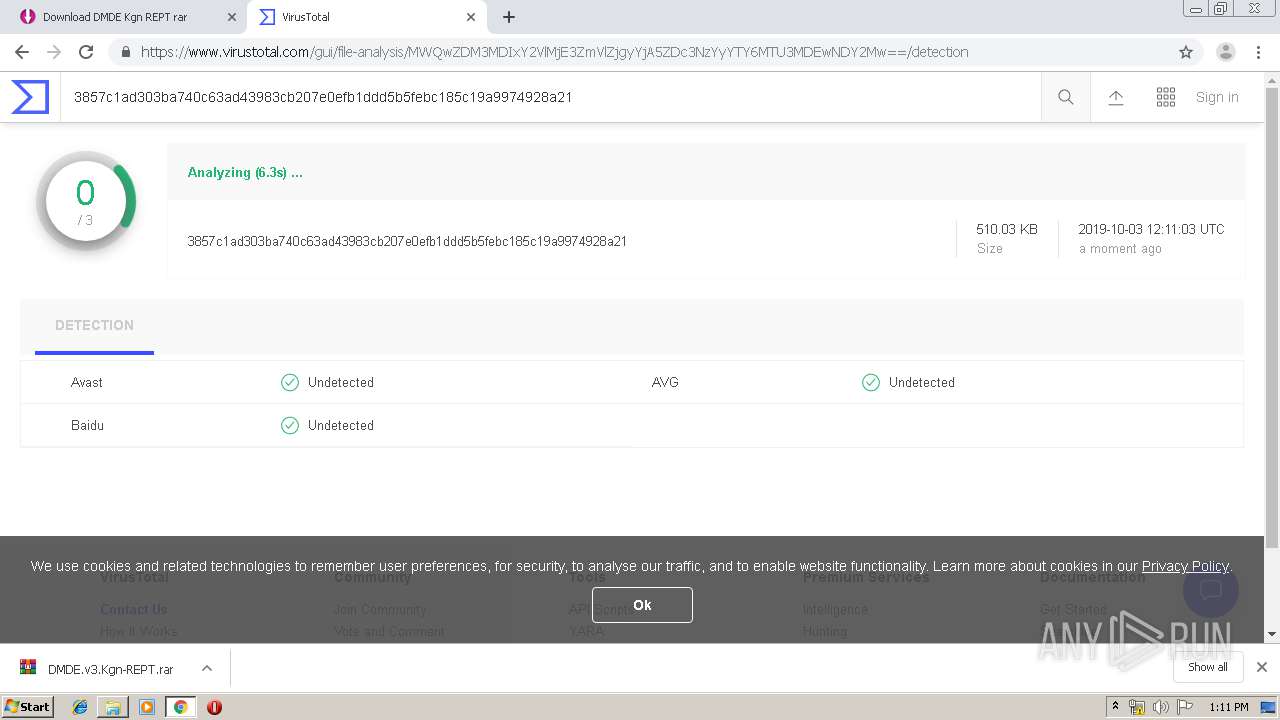Click the AVG engine name

[665, 382]
